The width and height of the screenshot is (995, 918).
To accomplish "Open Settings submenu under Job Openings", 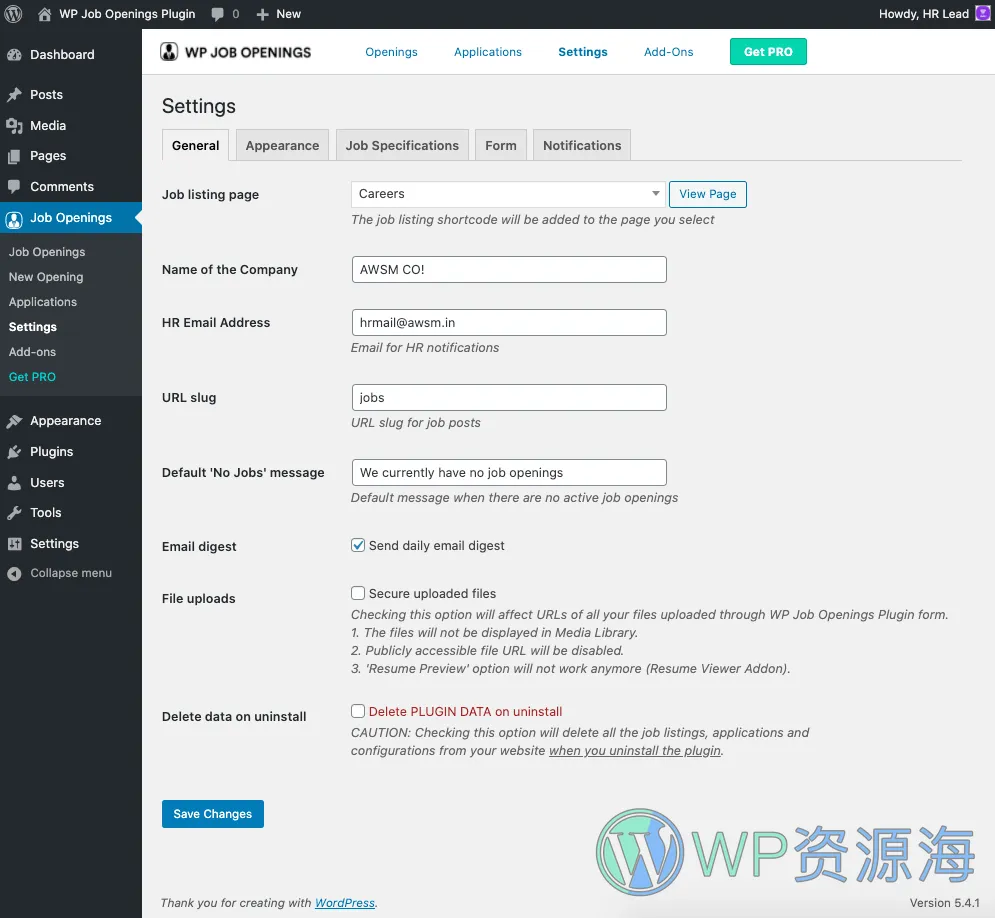I will [x=32, y=327].
